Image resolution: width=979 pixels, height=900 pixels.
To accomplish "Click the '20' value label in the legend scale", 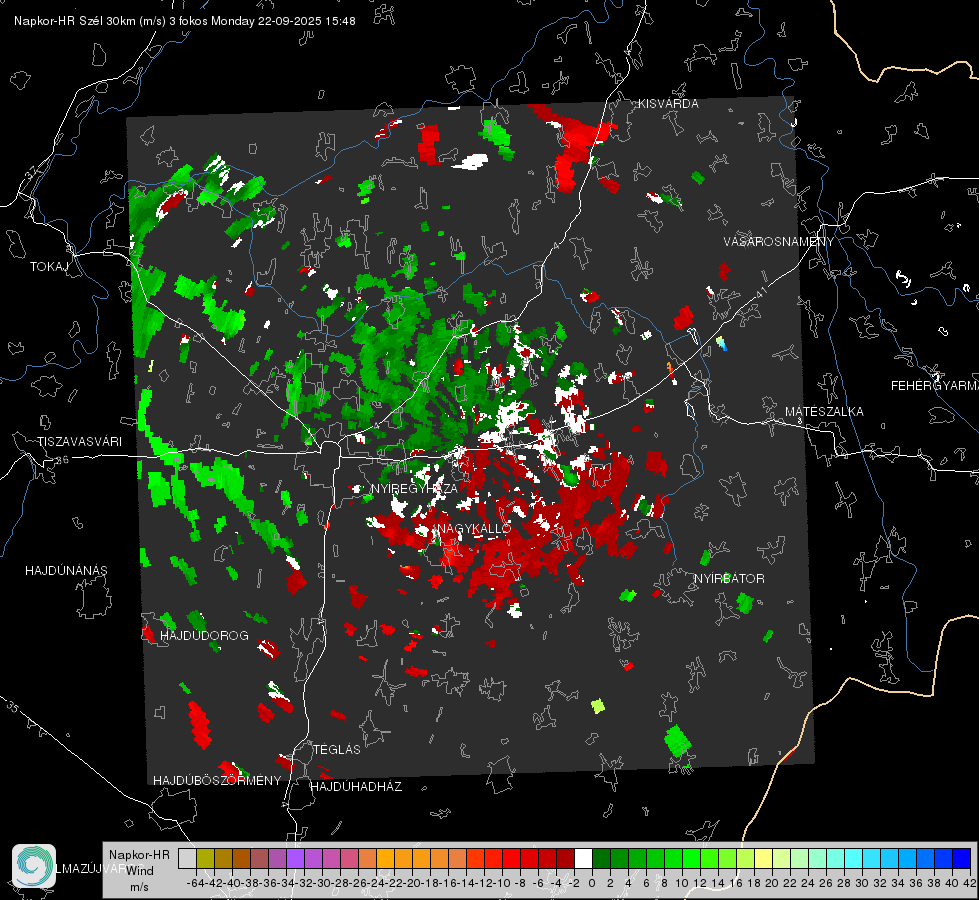I will tap(772, 884).
